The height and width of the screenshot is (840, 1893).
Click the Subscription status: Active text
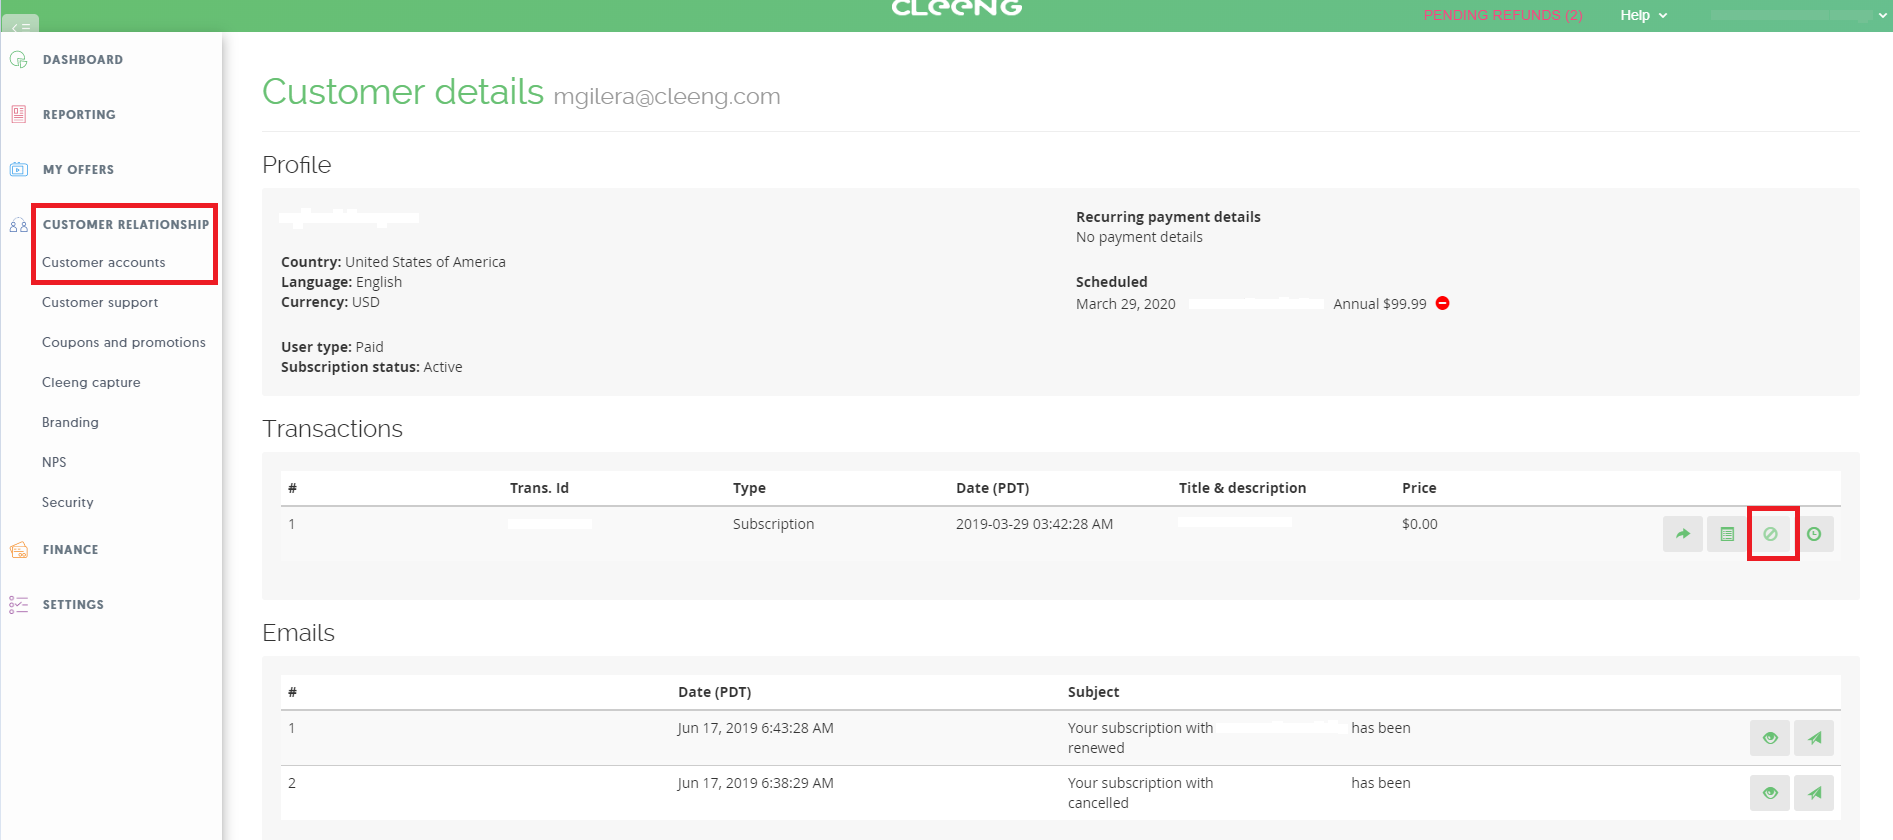(371, 367)
